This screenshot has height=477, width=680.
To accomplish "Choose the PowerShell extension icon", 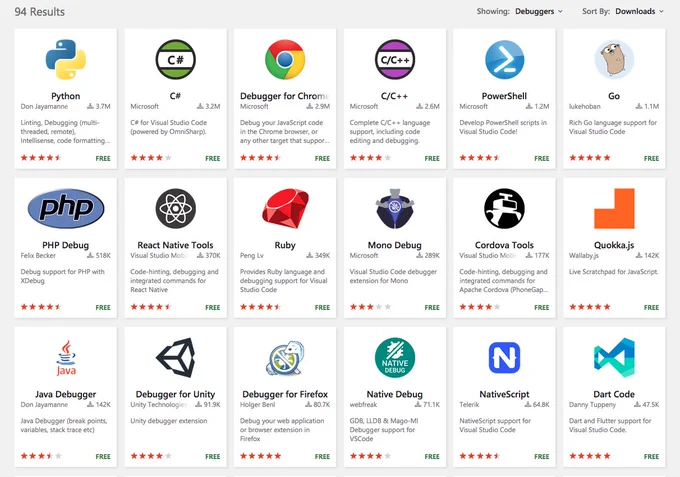I will pos(504,59).
